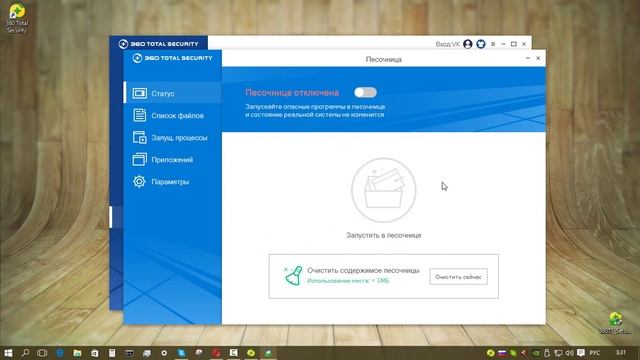Viewport: 640px width, 360px height.
Task: Click the taskbar clock showing 3:31
Action: pyautogui.click(x=621, y=352)
